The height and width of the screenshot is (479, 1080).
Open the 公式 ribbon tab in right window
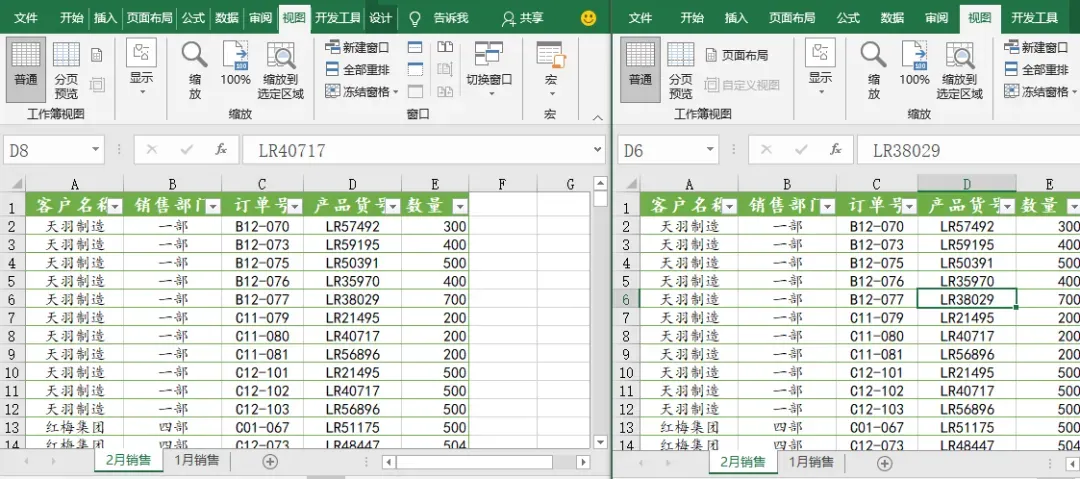coord(848,18)
